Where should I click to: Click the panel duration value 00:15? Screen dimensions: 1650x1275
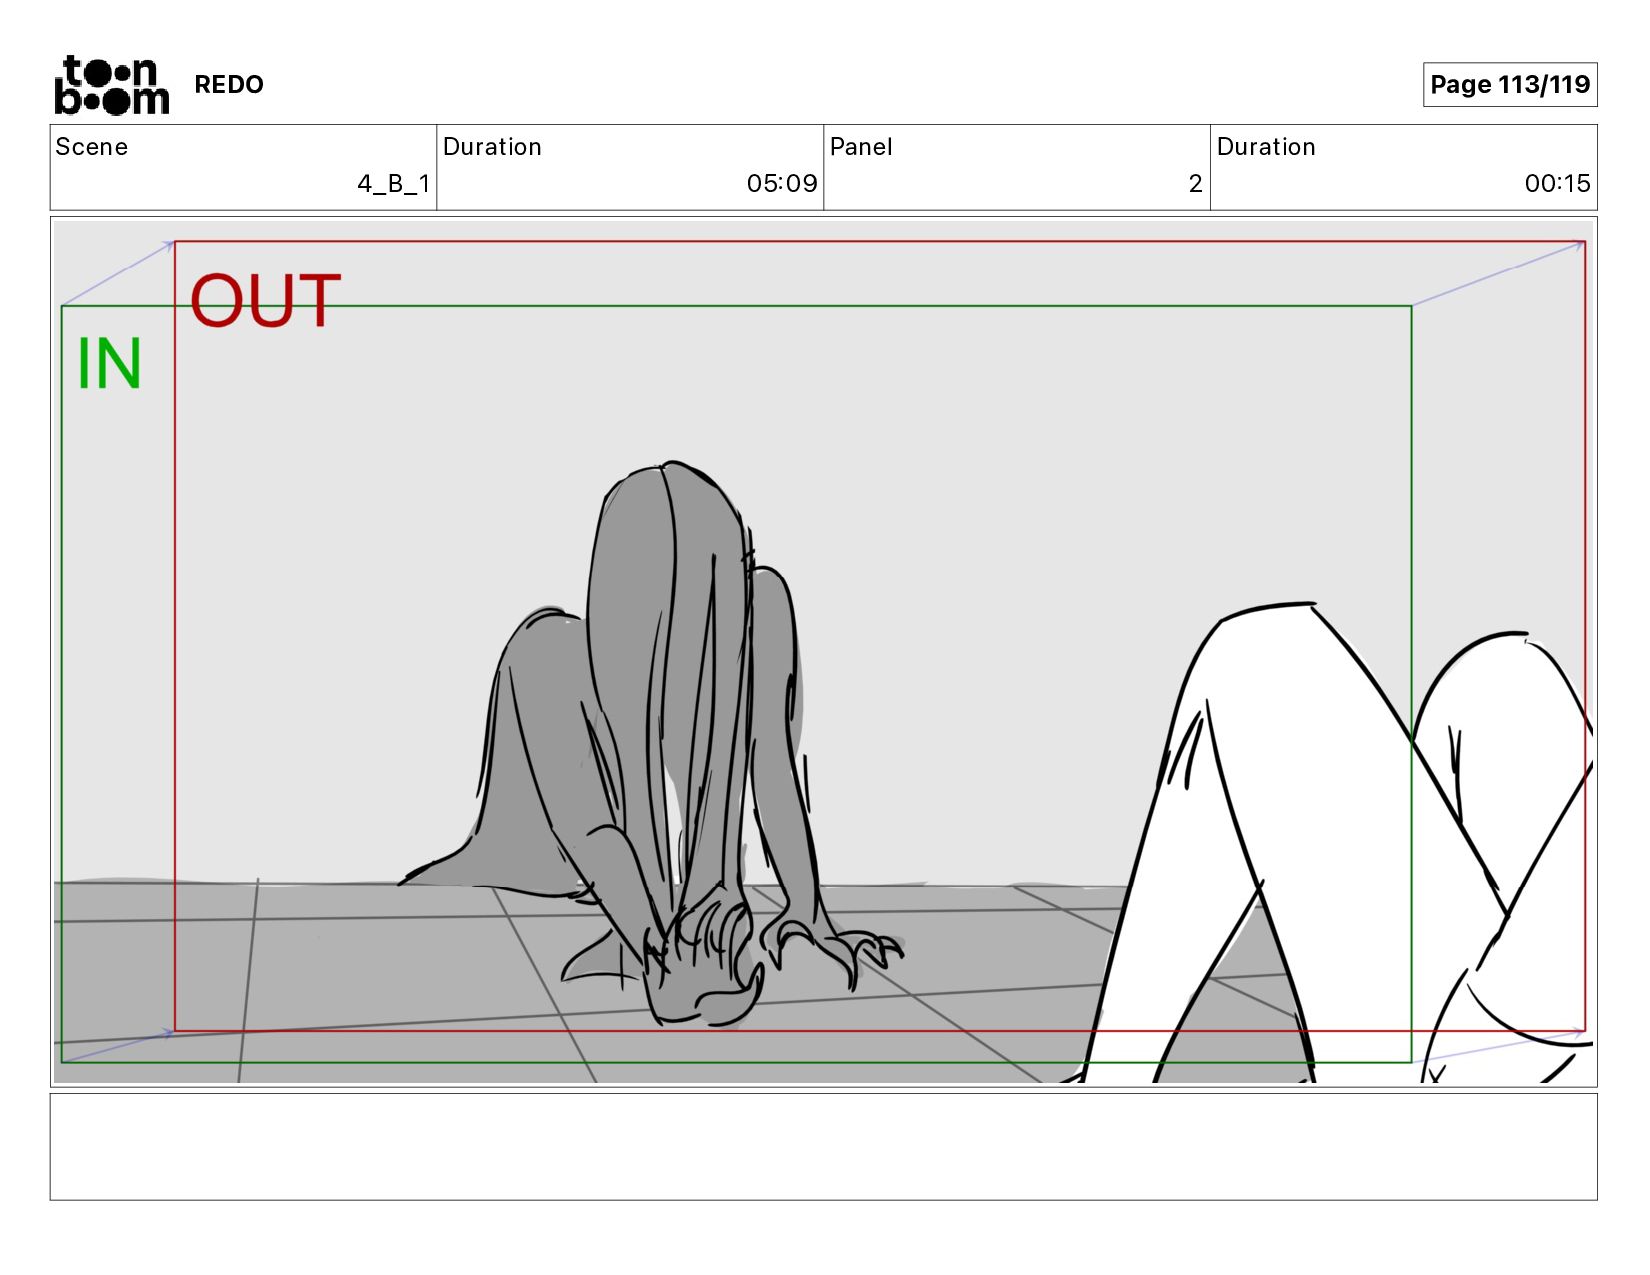tap(1557, 184)
